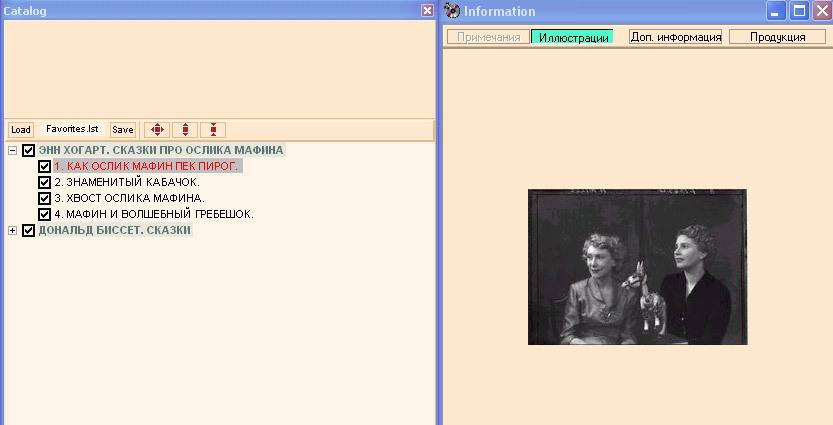Screen dimensions: 833x425
Task: Minimize the Information window
Action: (x=775, y=11)
